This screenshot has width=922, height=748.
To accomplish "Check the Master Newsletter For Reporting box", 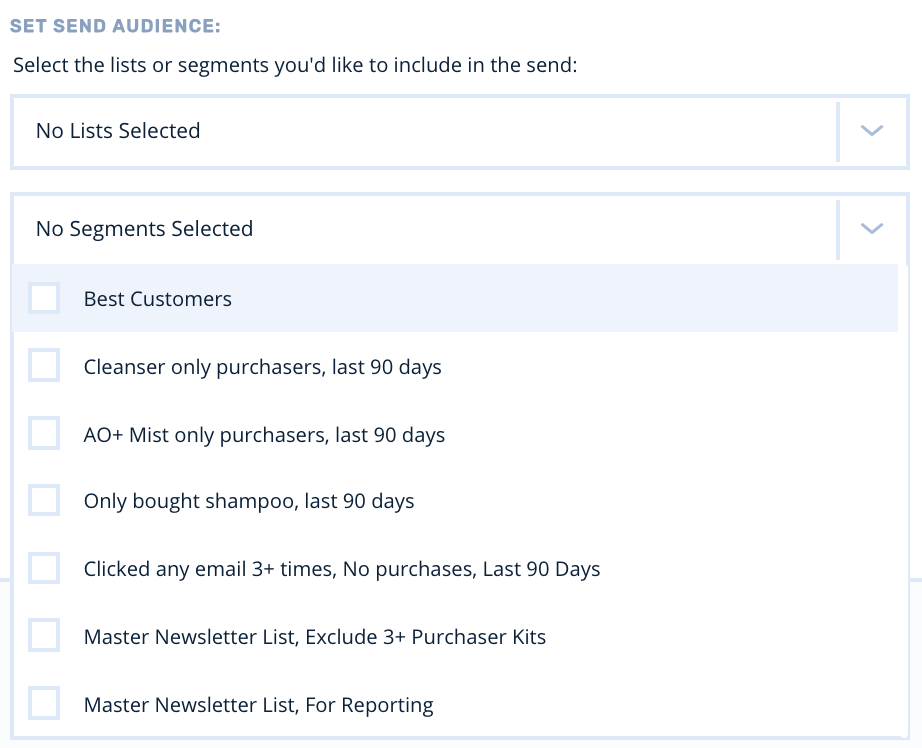I will pos(44,704).
